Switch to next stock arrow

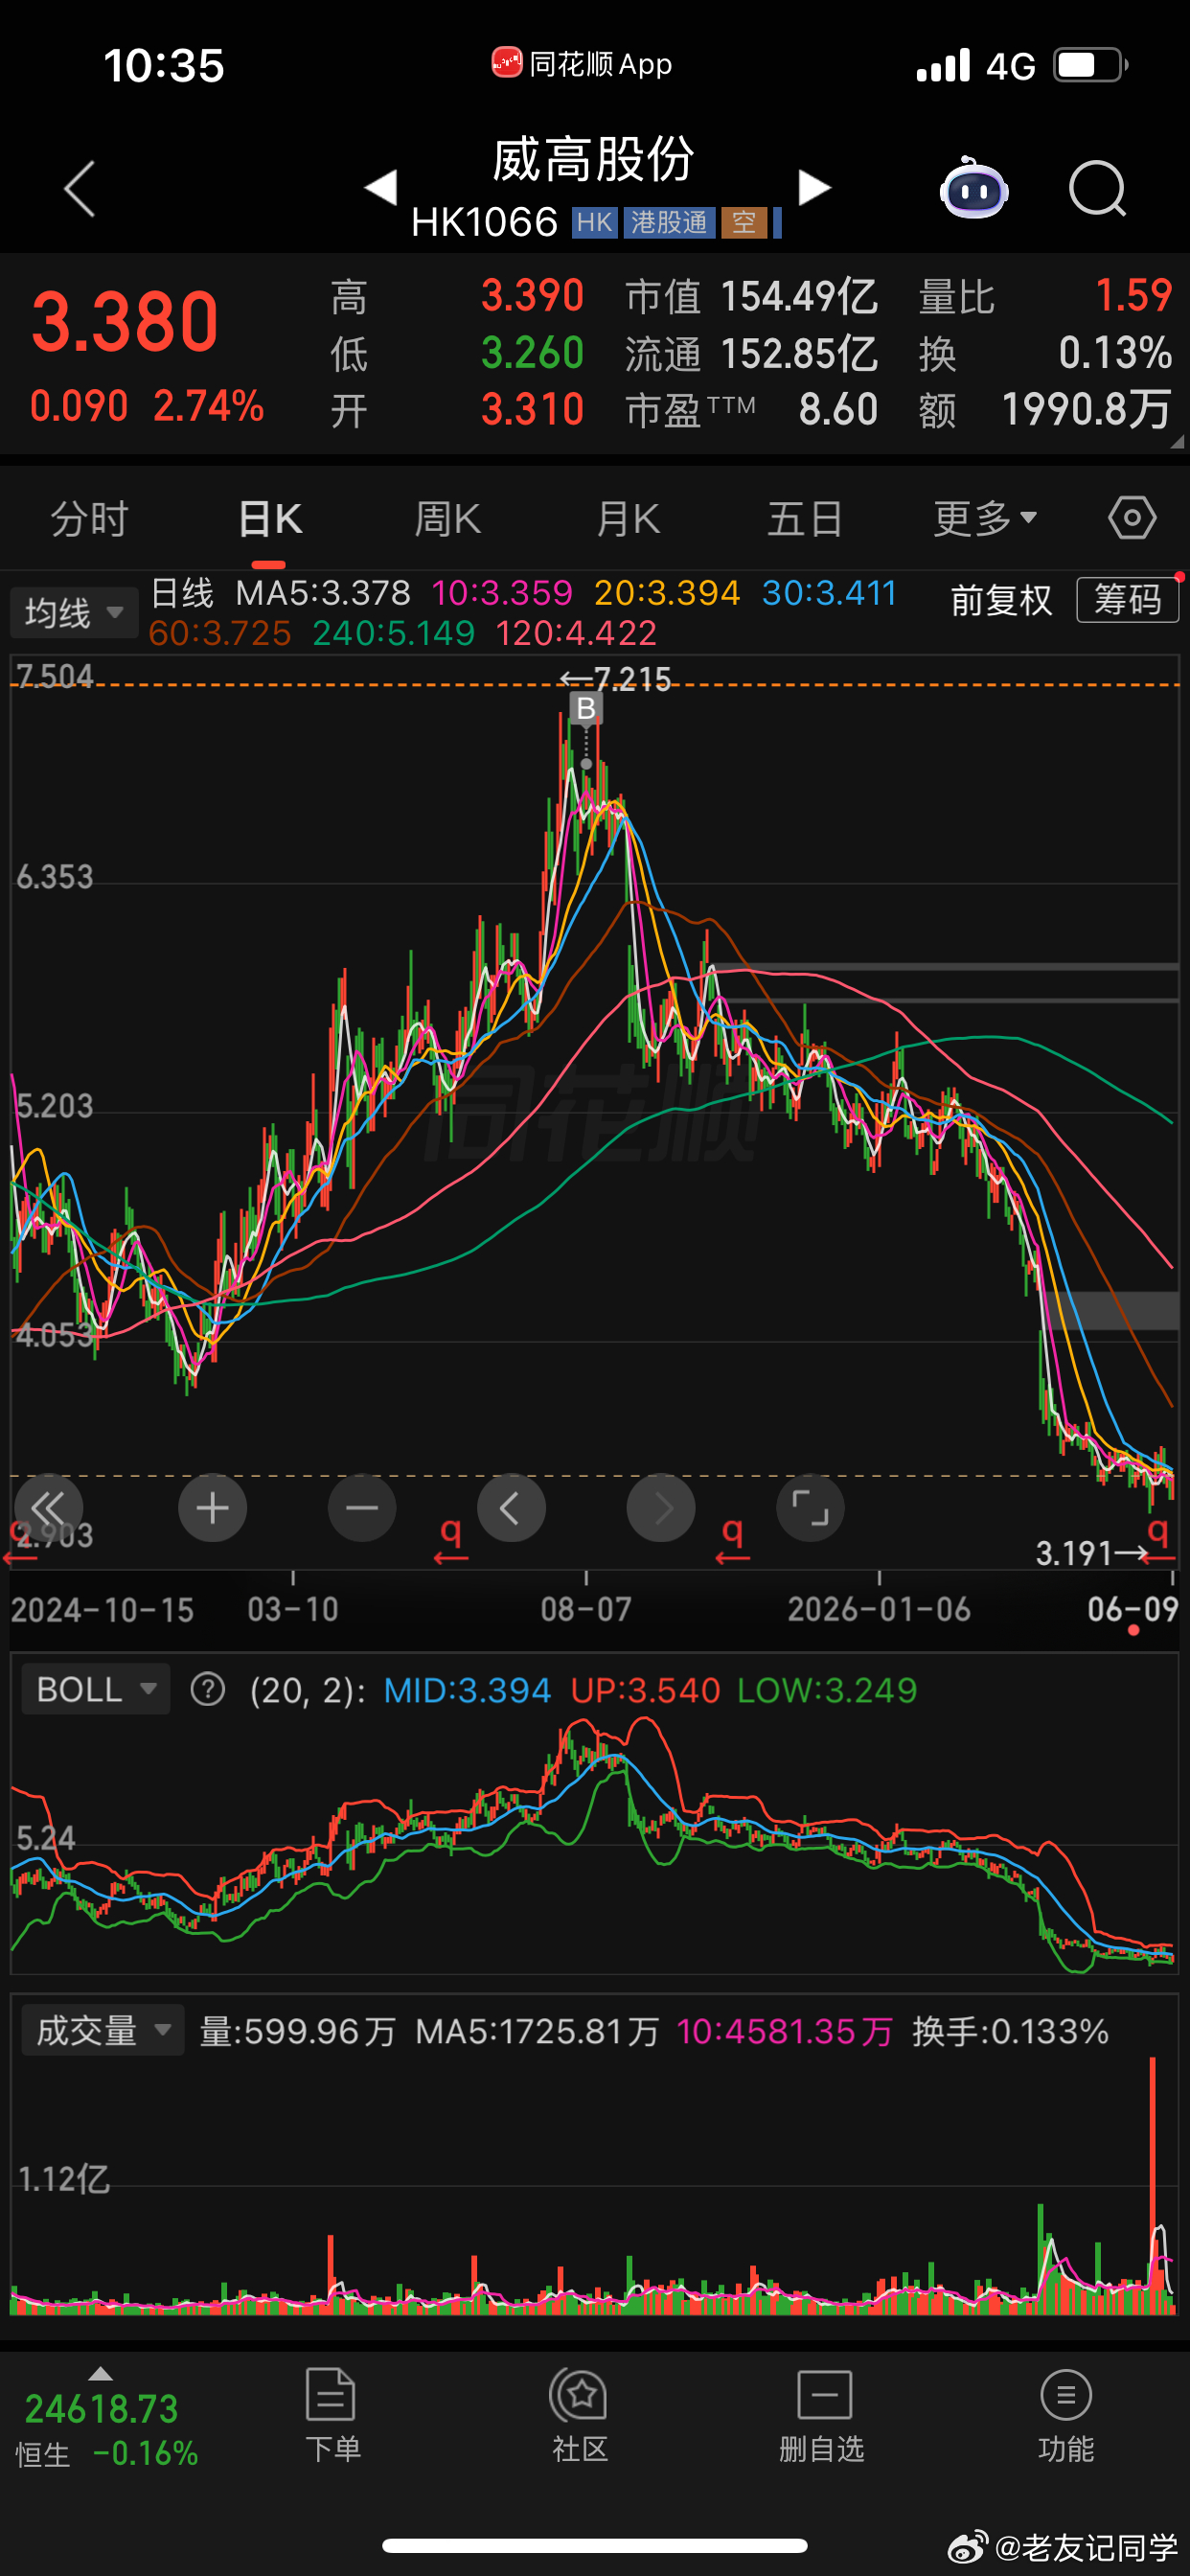click(x=814, y=187)
